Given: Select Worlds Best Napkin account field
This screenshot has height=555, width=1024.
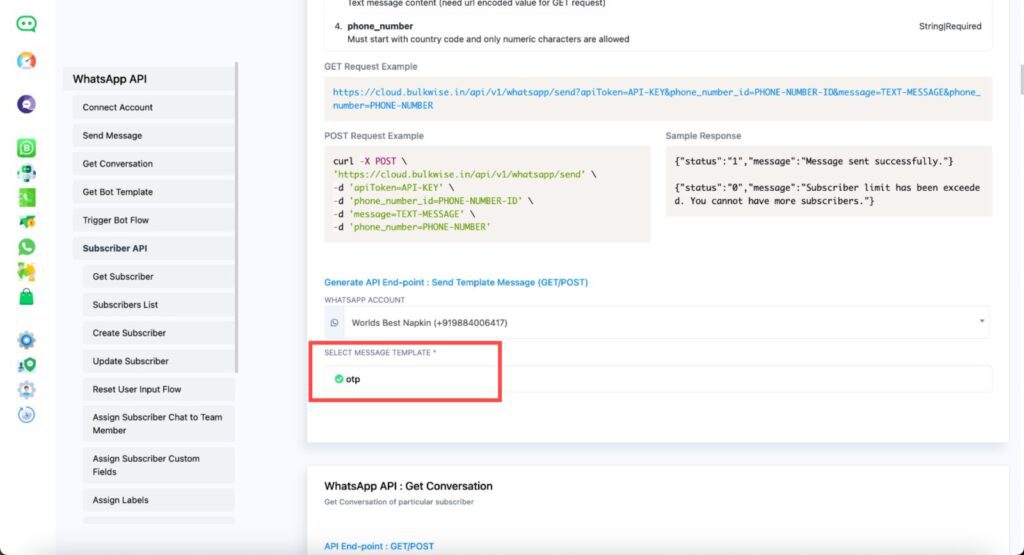Looking at the screenshot, I should [657, 323].
